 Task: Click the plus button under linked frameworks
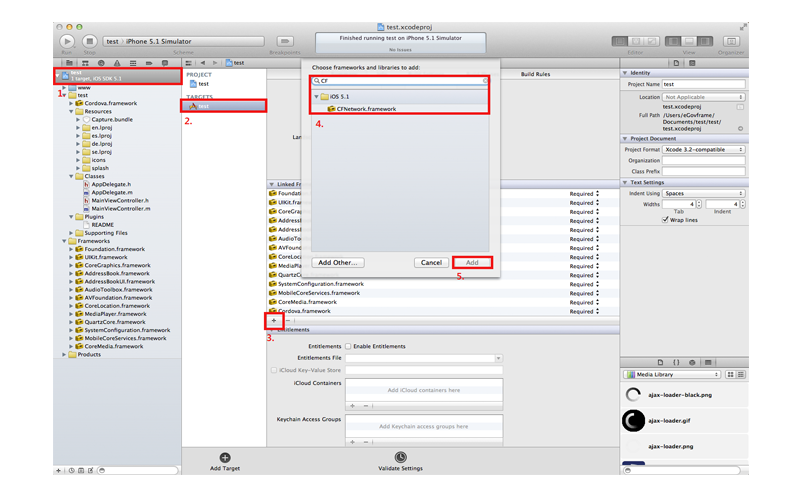coord(274,321)
